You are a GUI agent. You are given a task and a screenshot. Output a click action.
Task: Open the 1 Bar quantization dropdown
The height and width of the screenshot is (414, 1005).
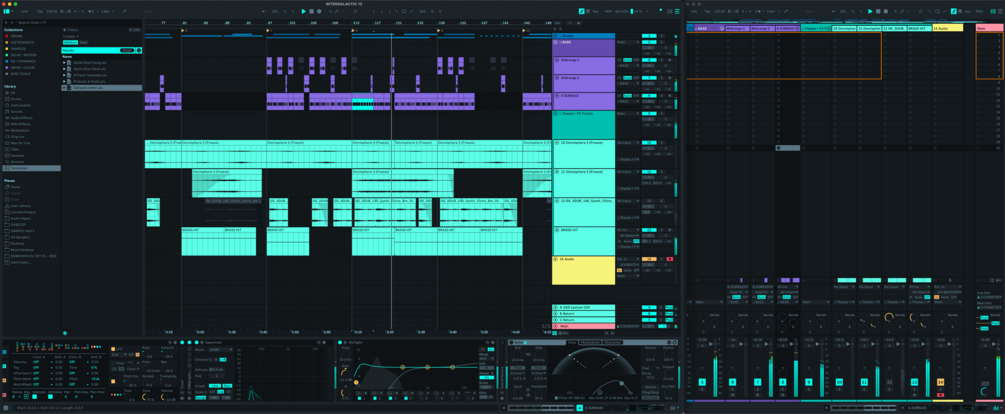(106, 11)
